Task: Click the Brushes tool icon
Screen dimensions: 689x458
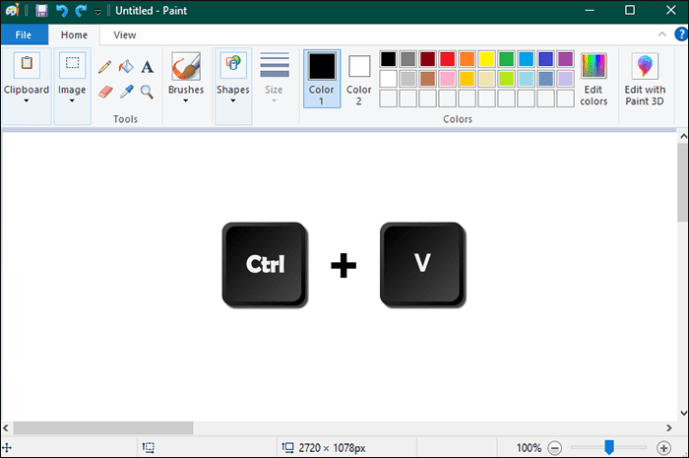Action: tap(186, 66)
